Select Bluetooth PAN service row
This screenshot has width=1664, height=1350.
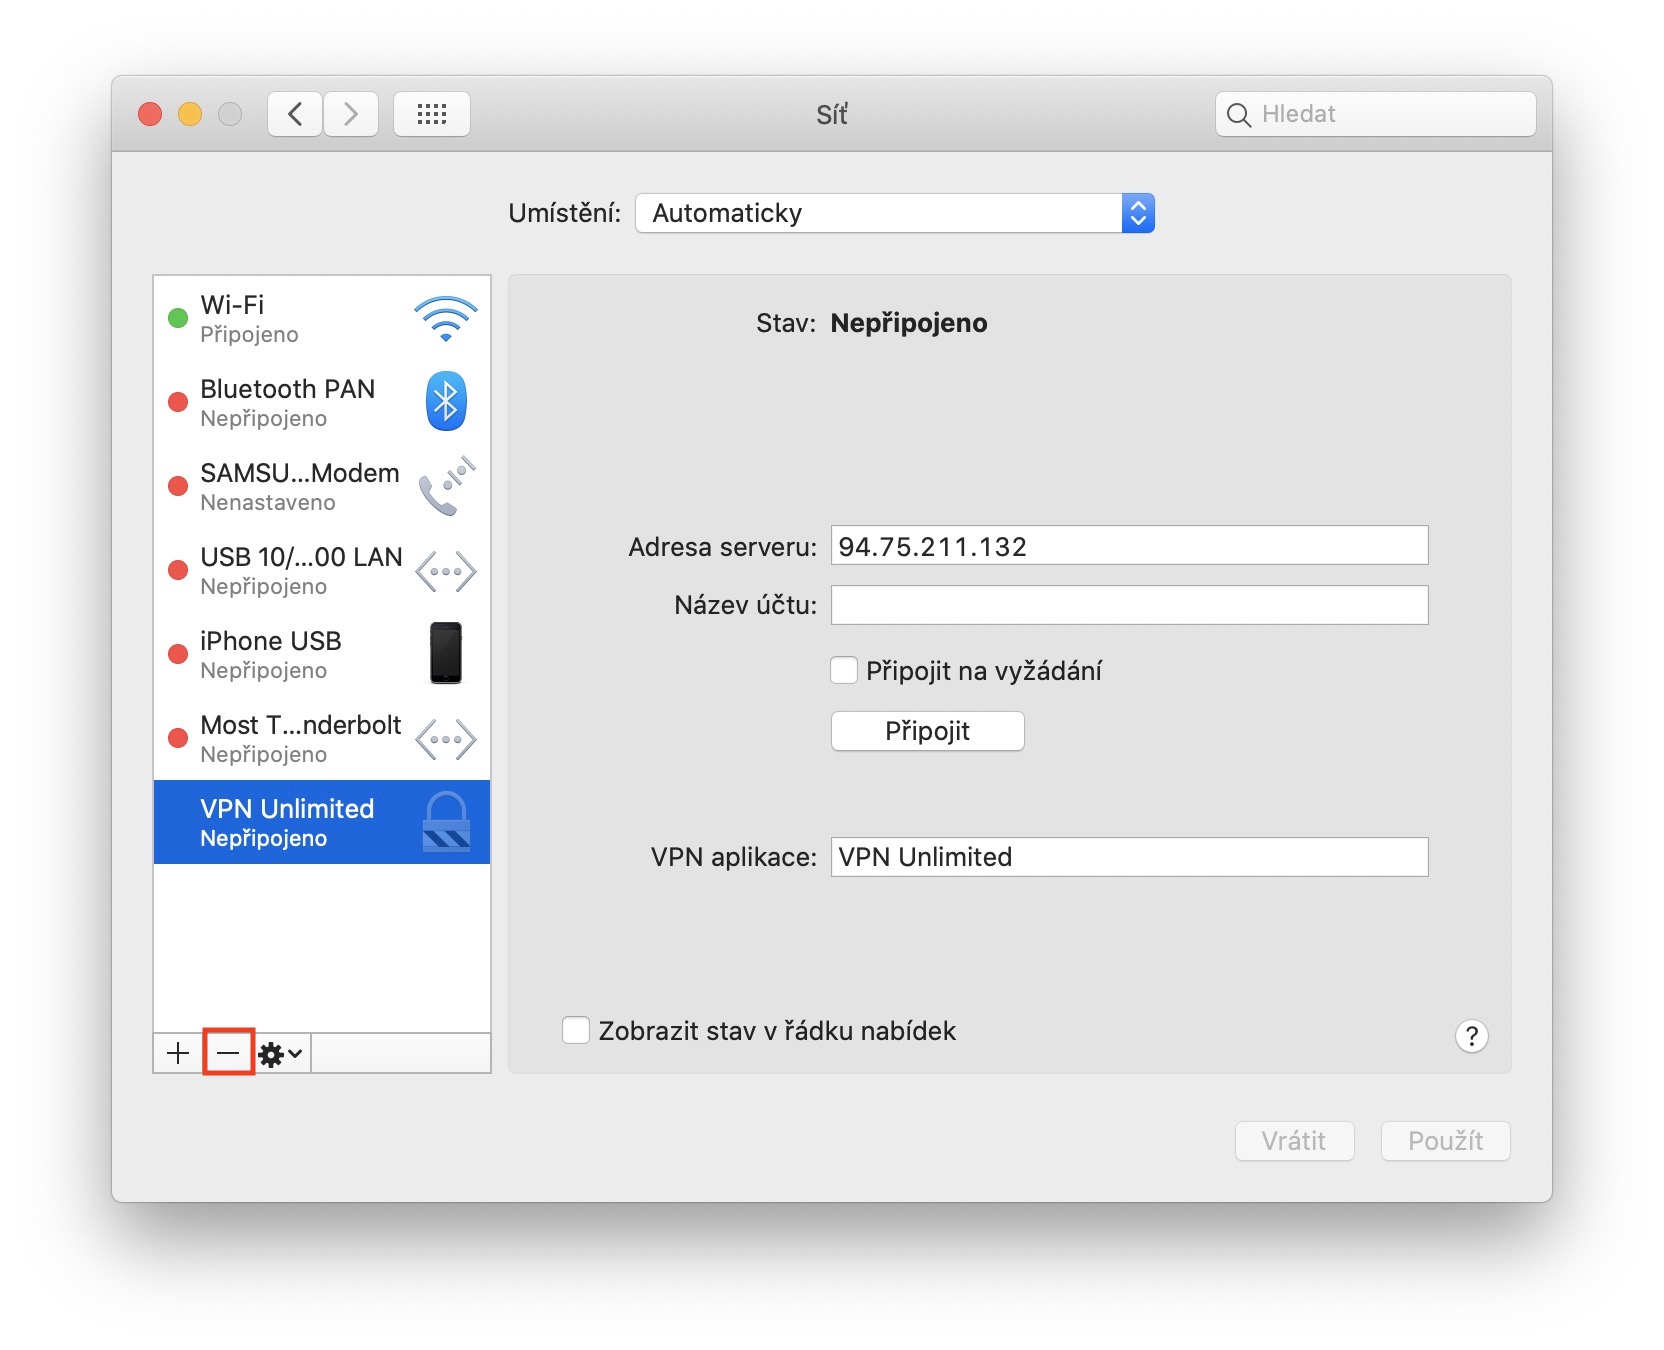[x=322, y=402]
